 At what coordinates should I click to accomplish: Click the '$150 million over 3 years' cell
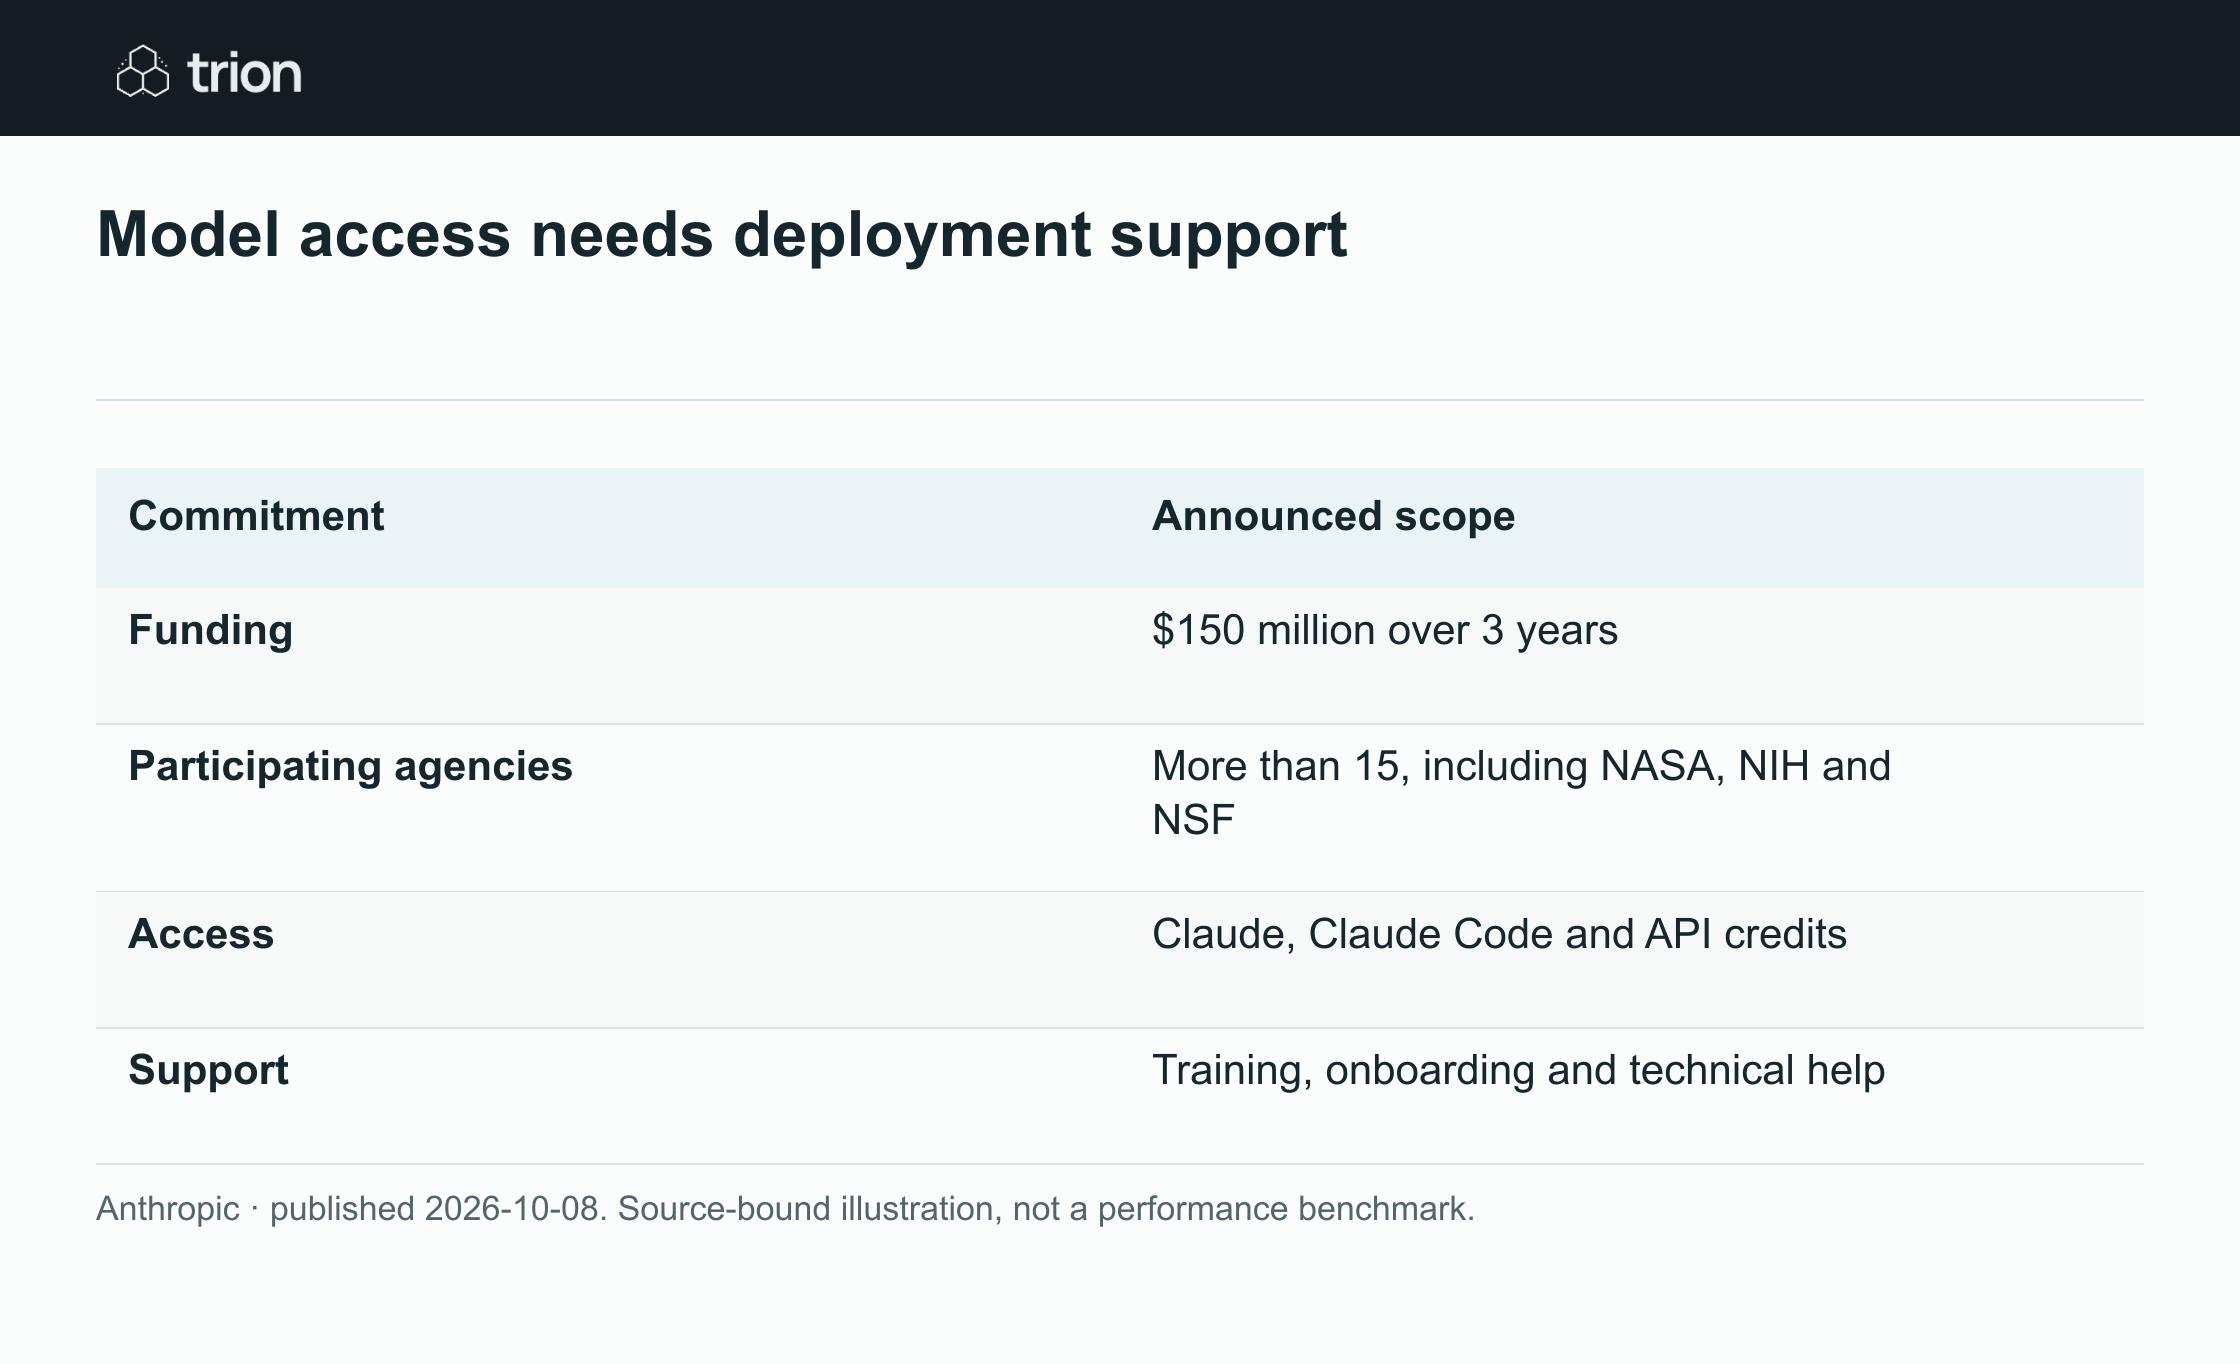1384,630
